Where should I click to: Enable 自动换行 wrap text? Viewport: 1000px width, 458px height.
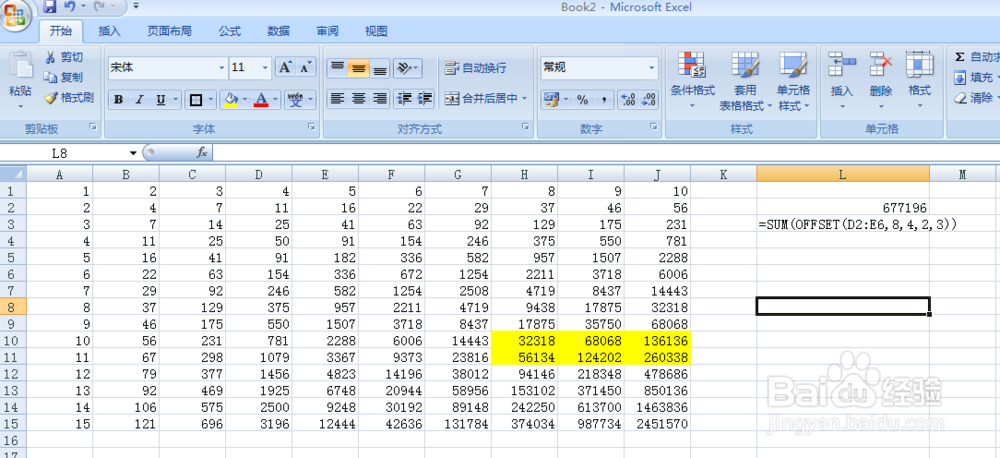pyautogui.click(x=476, y=68)
